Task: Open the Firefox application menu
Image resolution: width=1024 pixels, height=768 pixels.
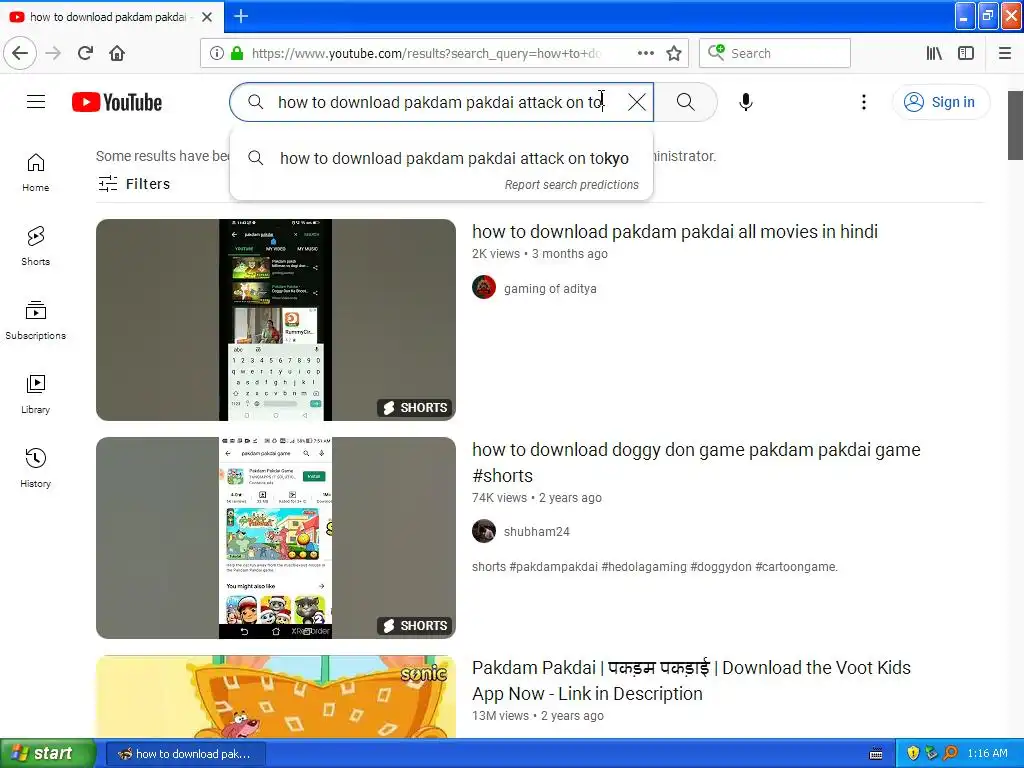Action: [x=1005, y=53]
